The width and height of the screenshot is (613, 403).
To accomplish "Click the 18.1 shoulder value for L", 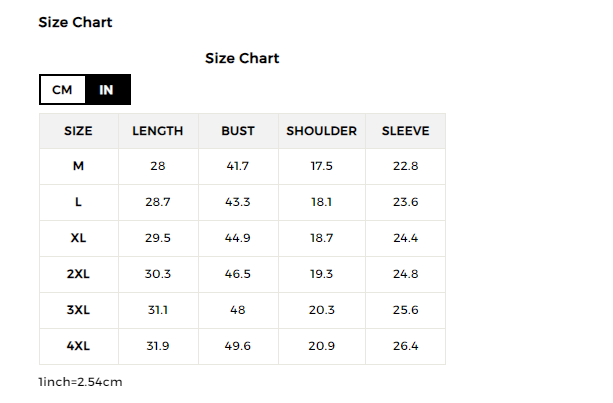I will tap(321, 202).
